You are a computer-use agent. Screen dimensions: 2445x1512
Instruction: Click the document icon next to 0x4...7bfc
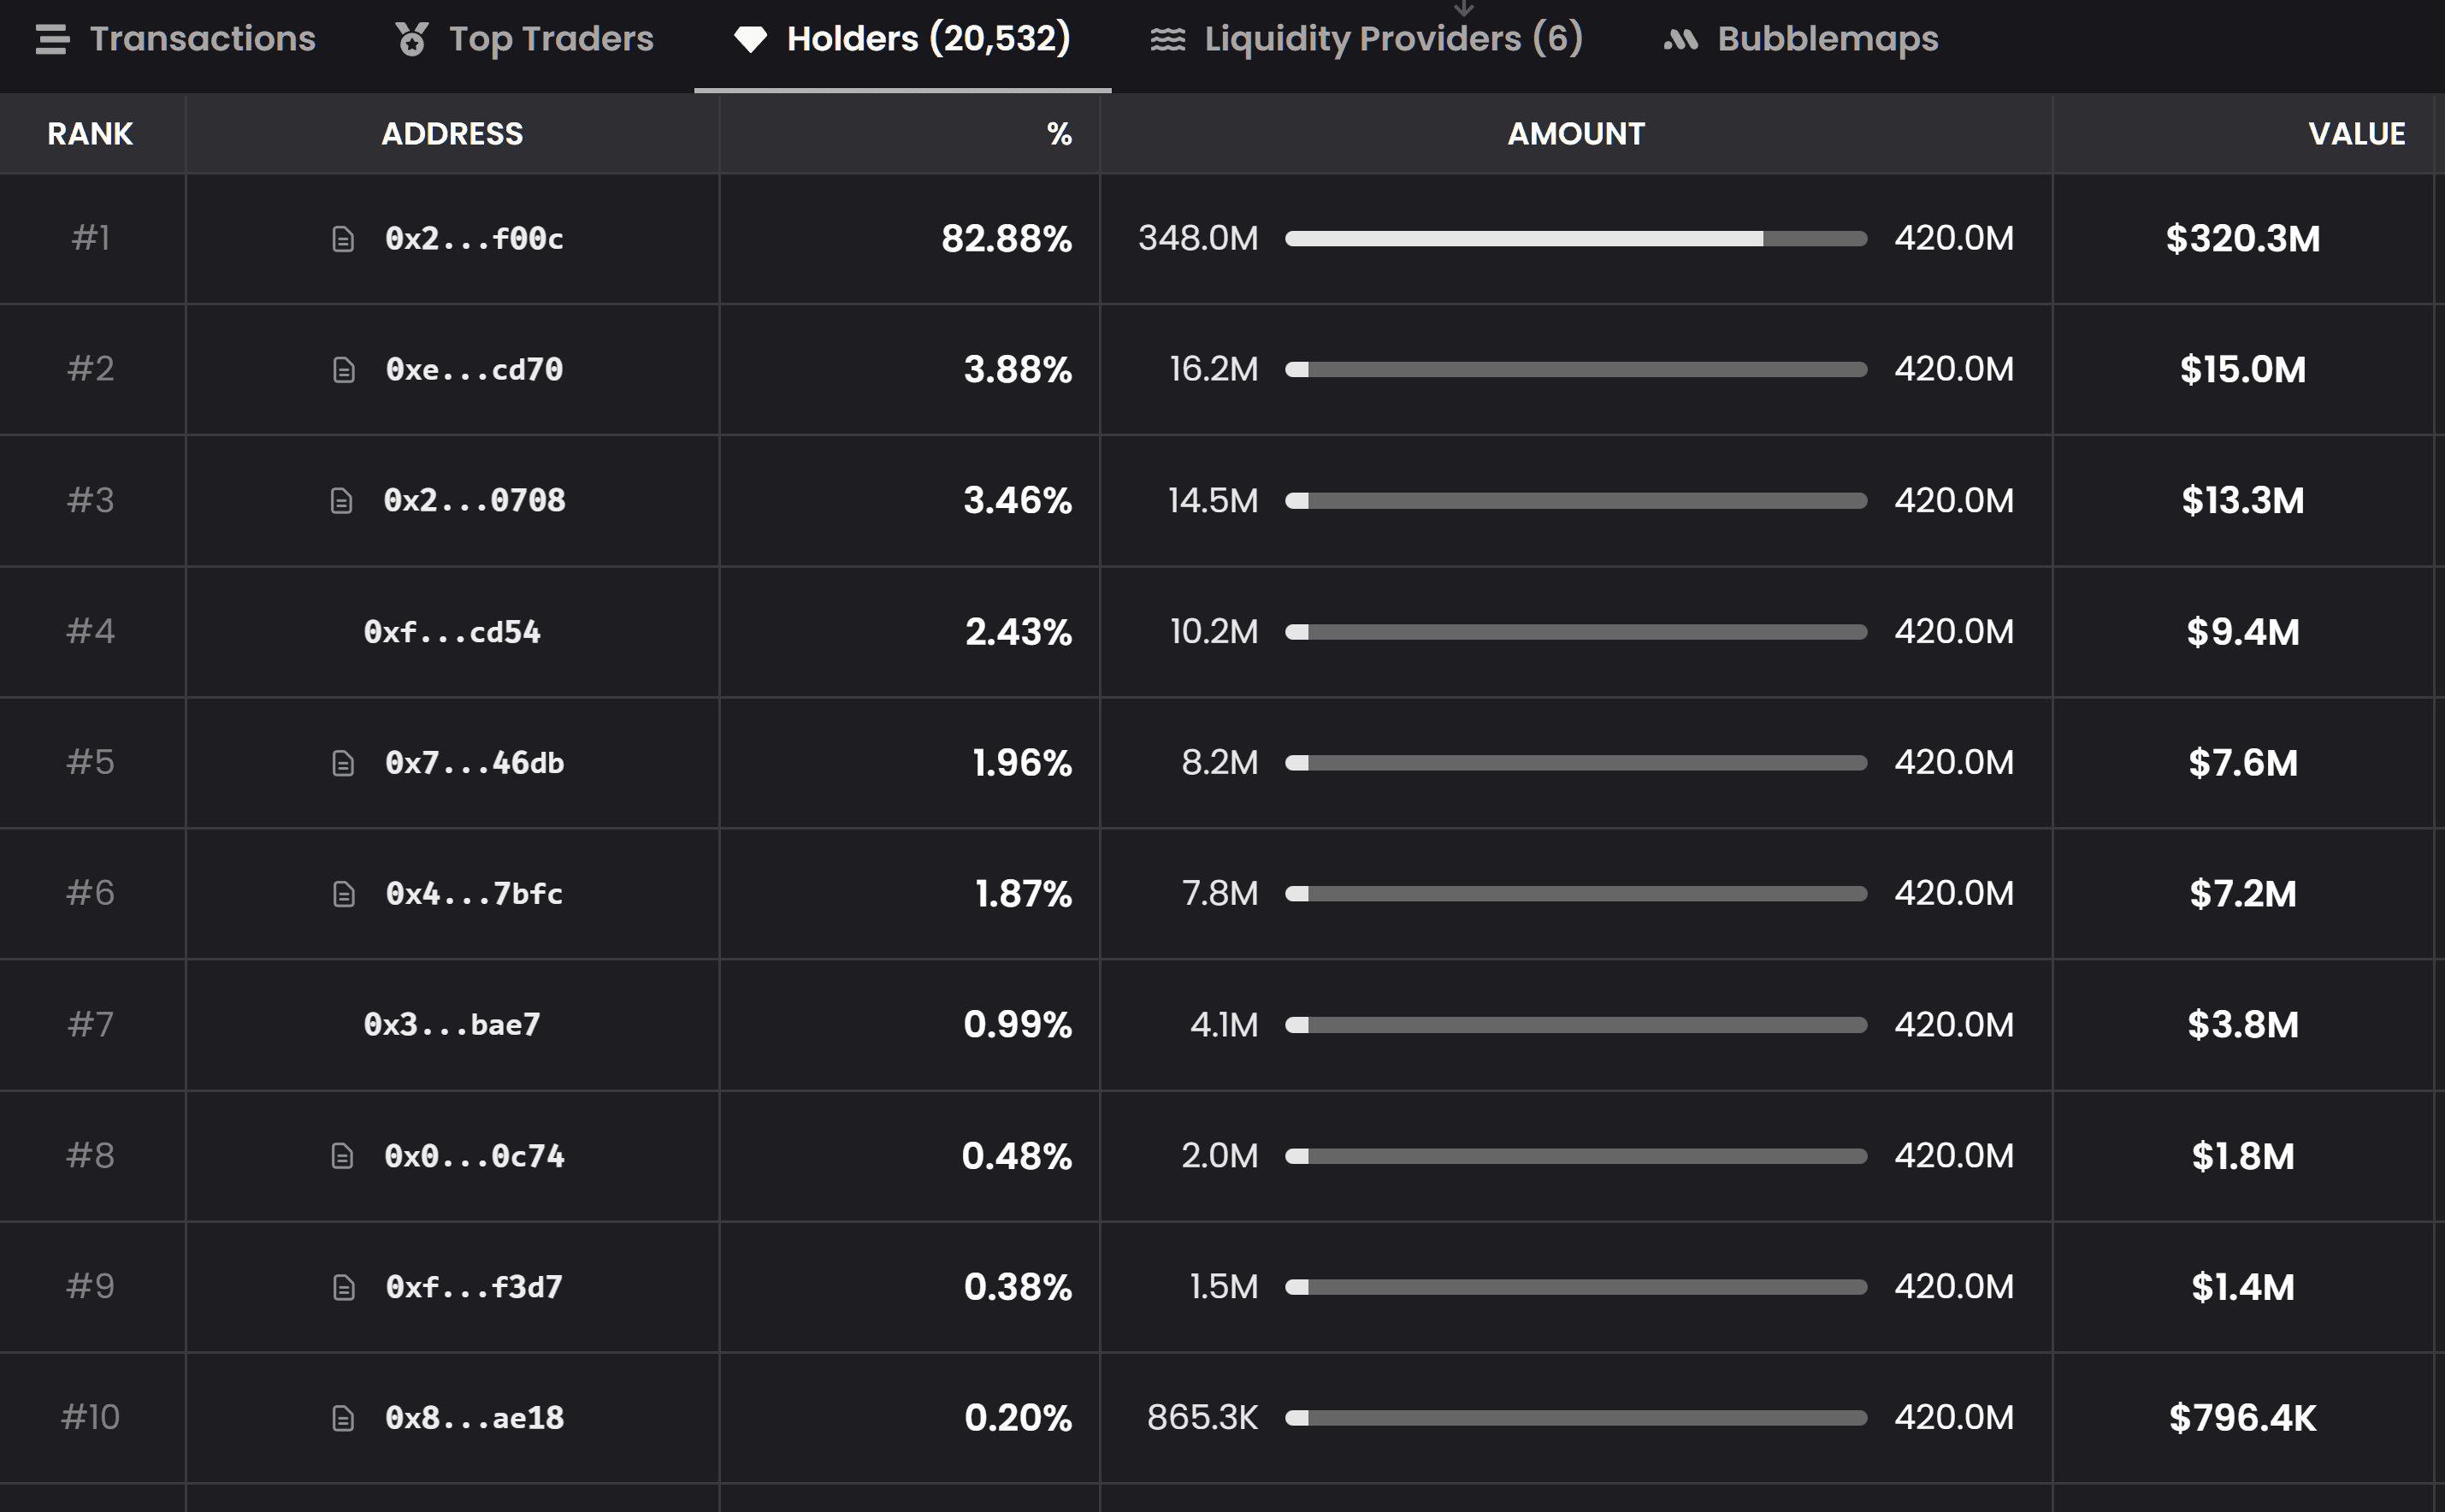[x=343, y=894]
